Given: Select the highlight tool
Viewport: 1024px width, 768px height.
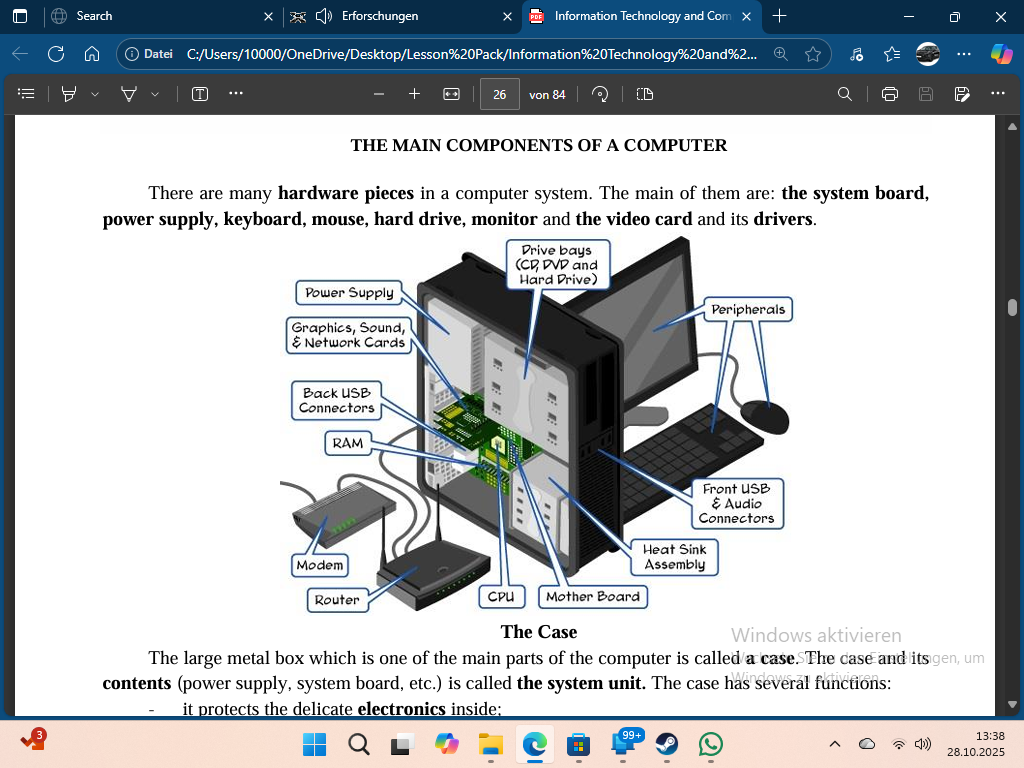Looking at the screenshot, I should coord(69,94).
